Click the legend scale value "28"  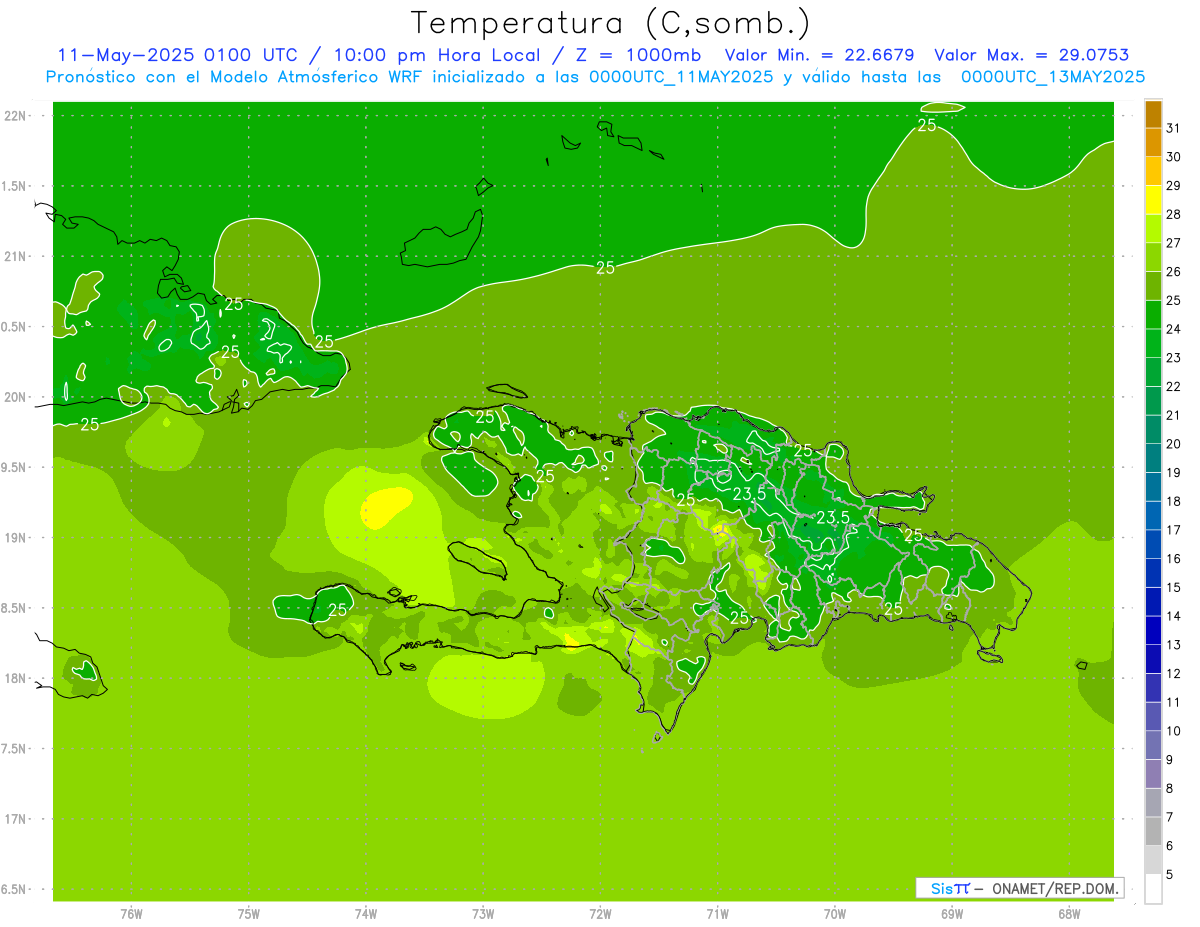coord(1174,214)
